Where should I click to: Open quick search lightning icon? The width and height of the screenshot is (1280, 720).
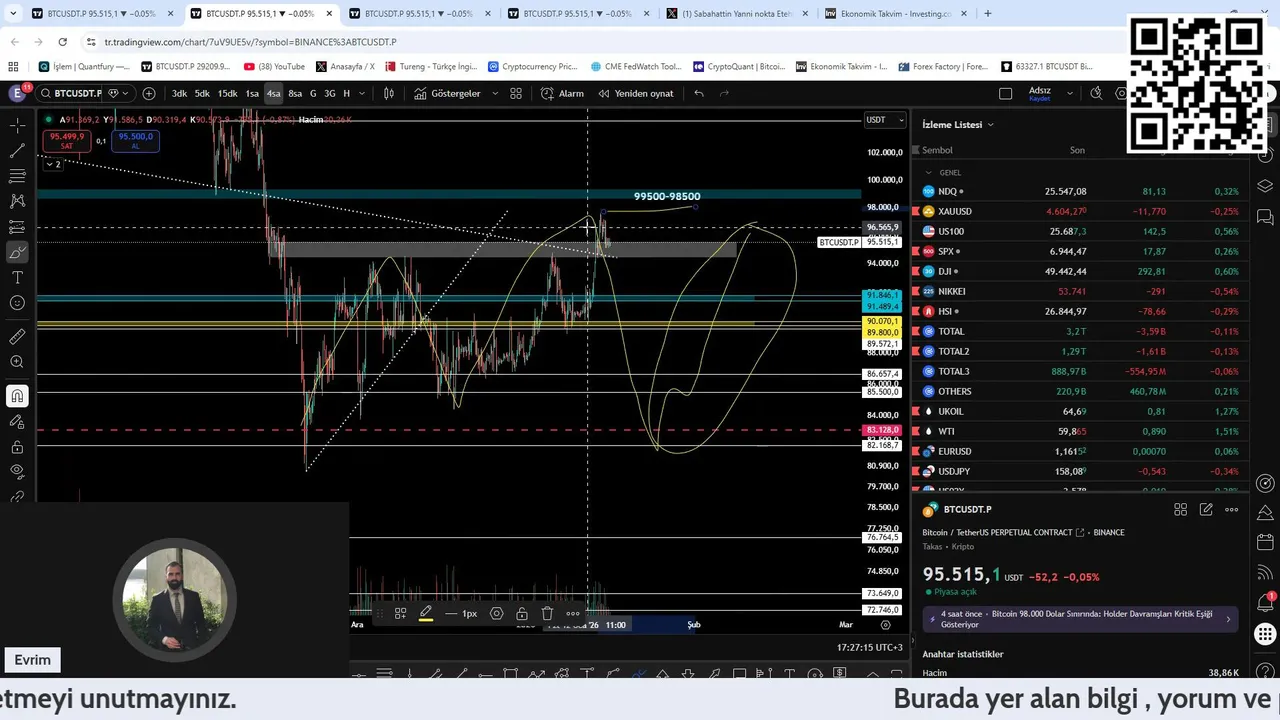pyautogui.click(x=1096, y=93)
